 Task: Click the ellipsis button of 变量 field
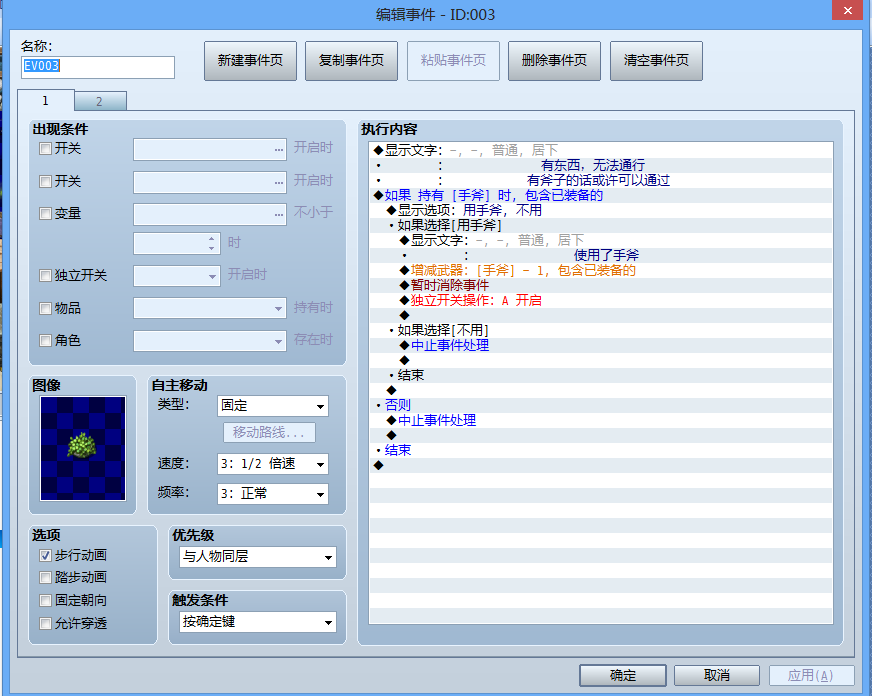(x=279, y=215)
